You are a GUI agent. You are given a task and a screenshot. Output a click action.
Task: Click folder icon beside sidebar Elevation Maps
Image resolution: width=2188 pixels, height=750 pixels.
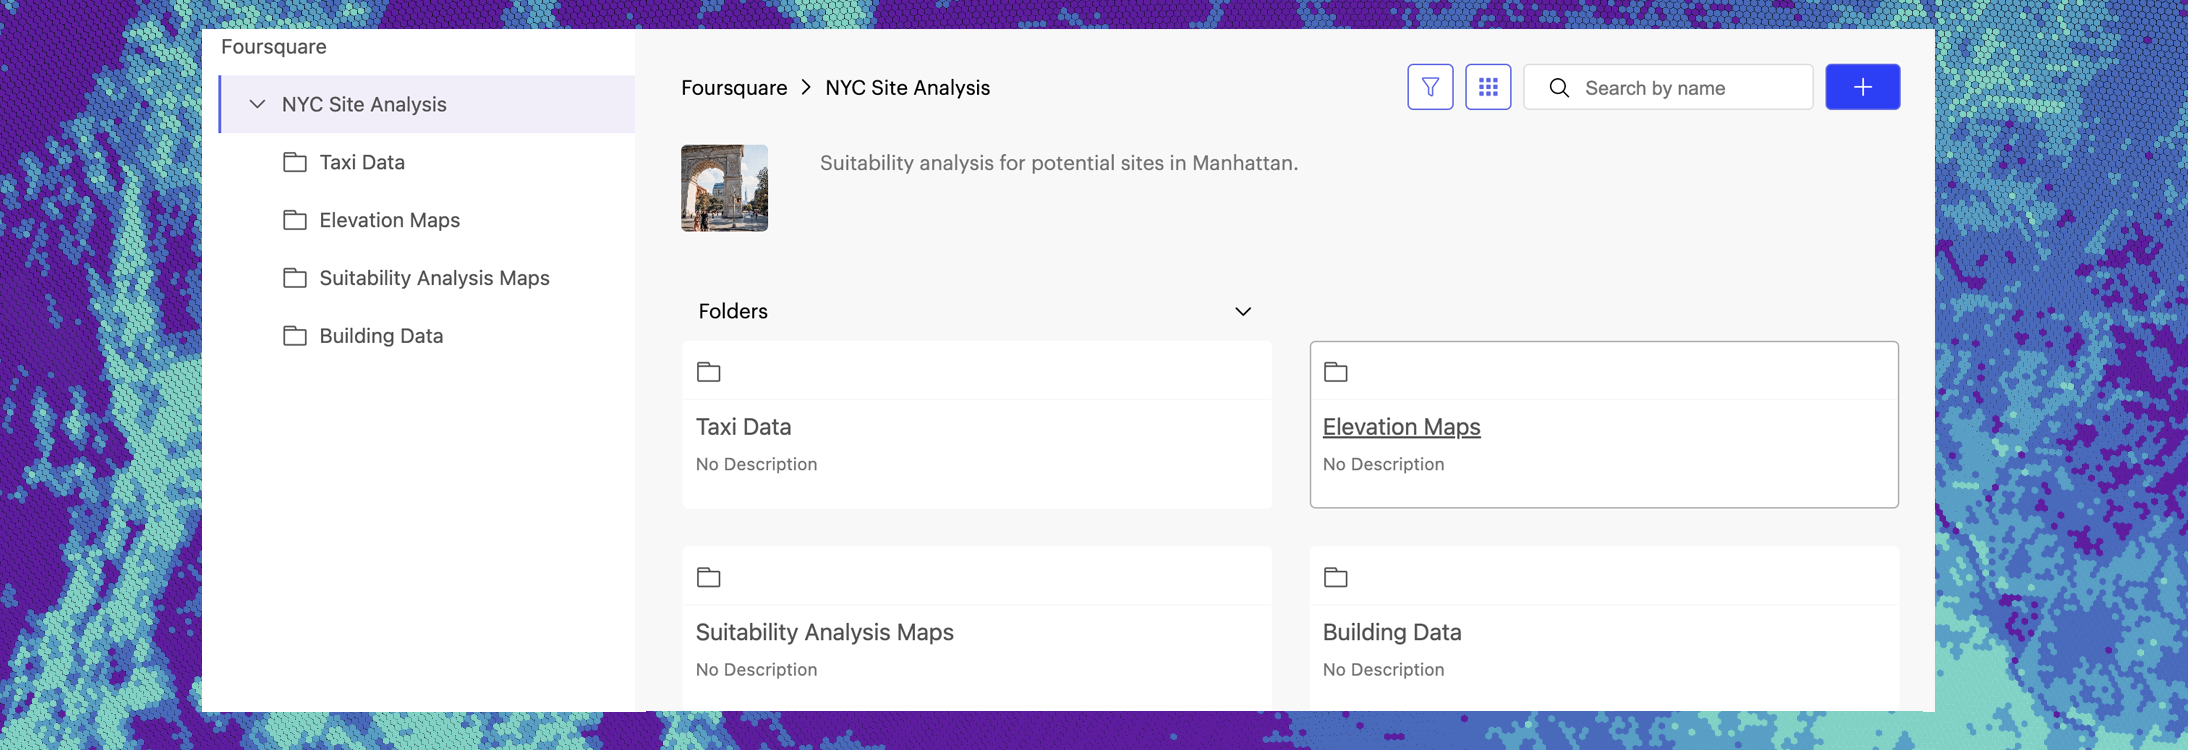[x=295, y=220]
